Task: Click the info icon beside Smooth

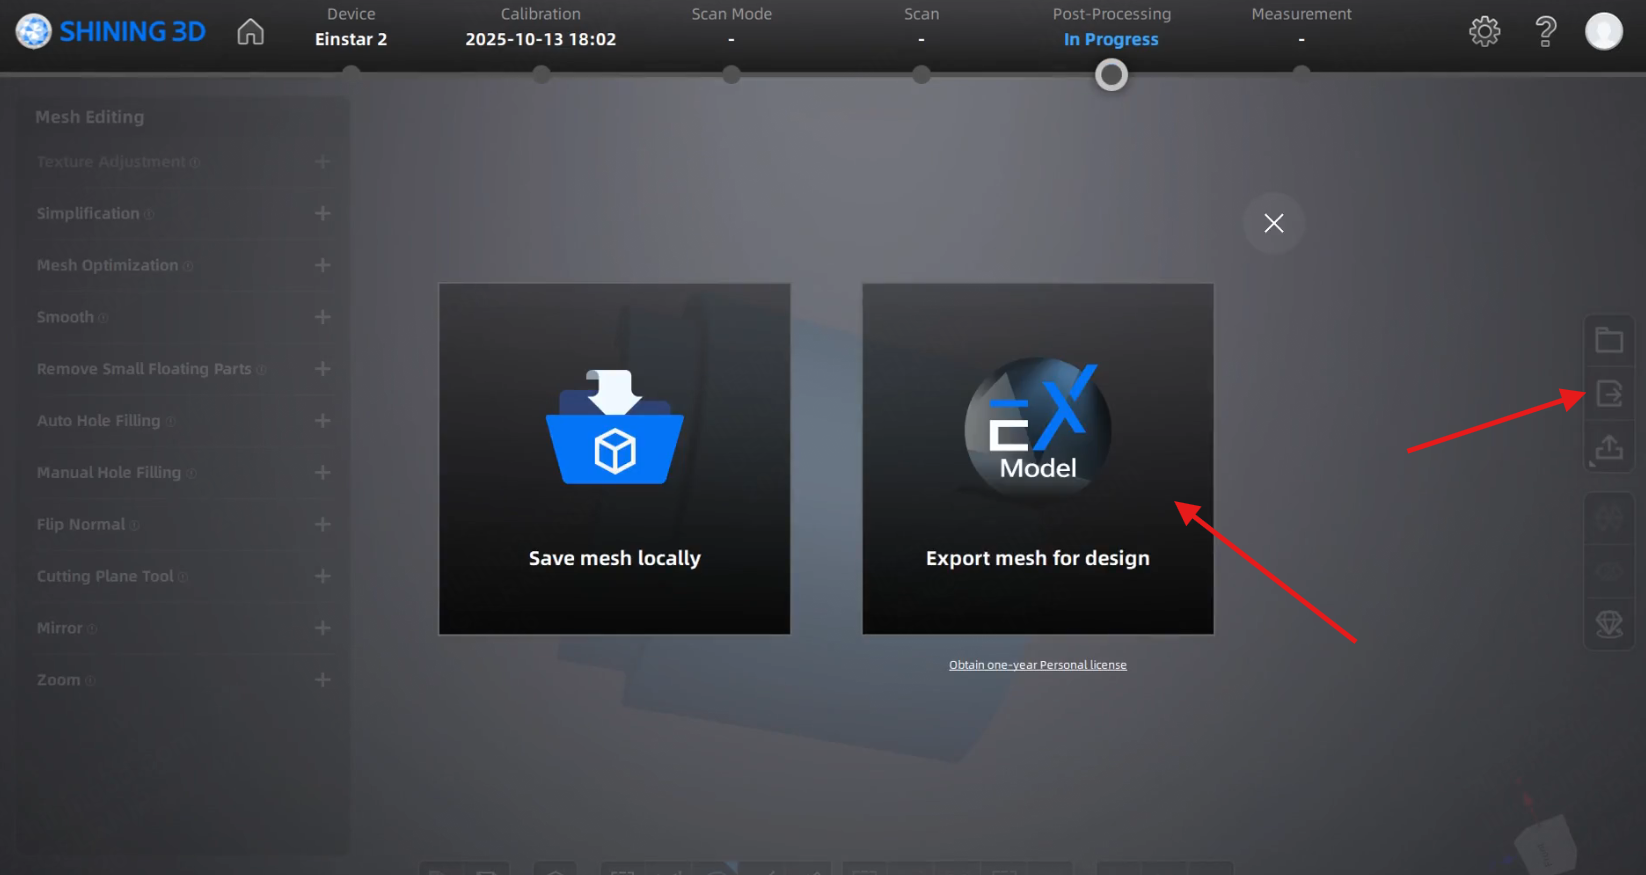Action: tap(103, 318)
